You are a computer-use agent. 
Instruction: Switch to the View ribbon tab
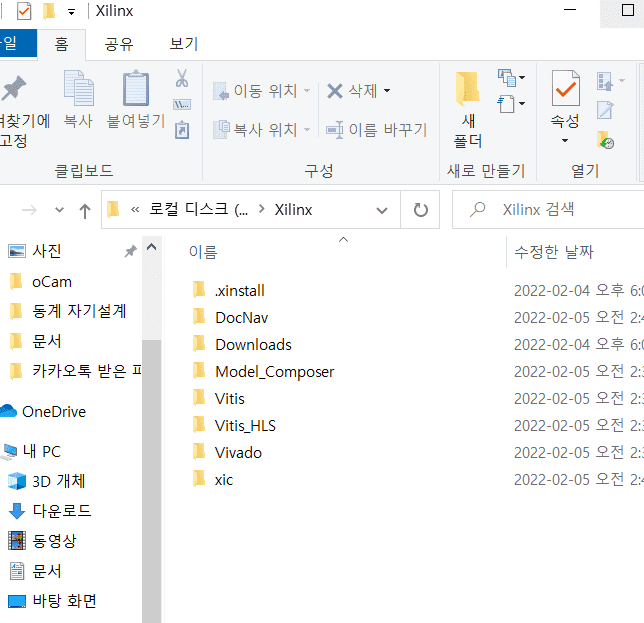[184, 44]
